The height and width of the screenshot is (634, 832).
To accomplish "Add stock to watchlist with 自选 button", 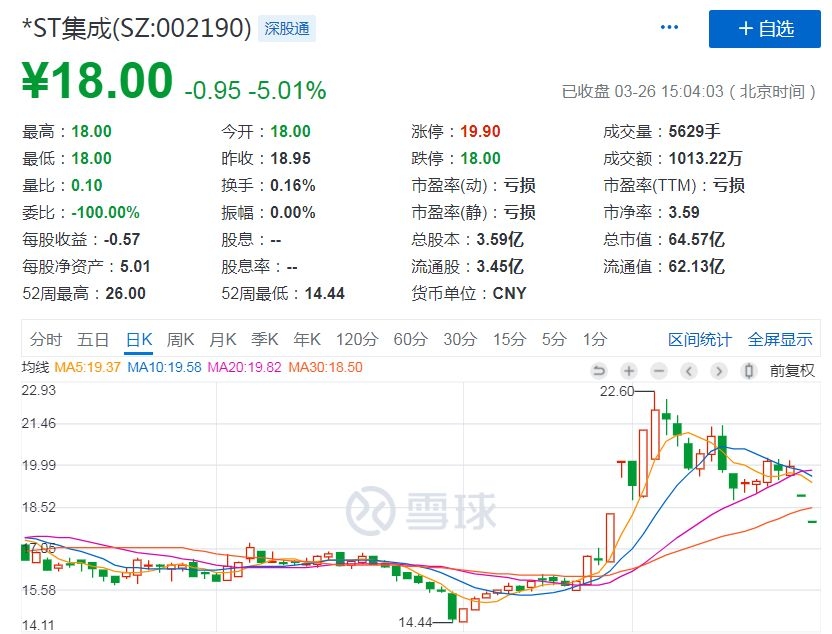I will [764, 29].
